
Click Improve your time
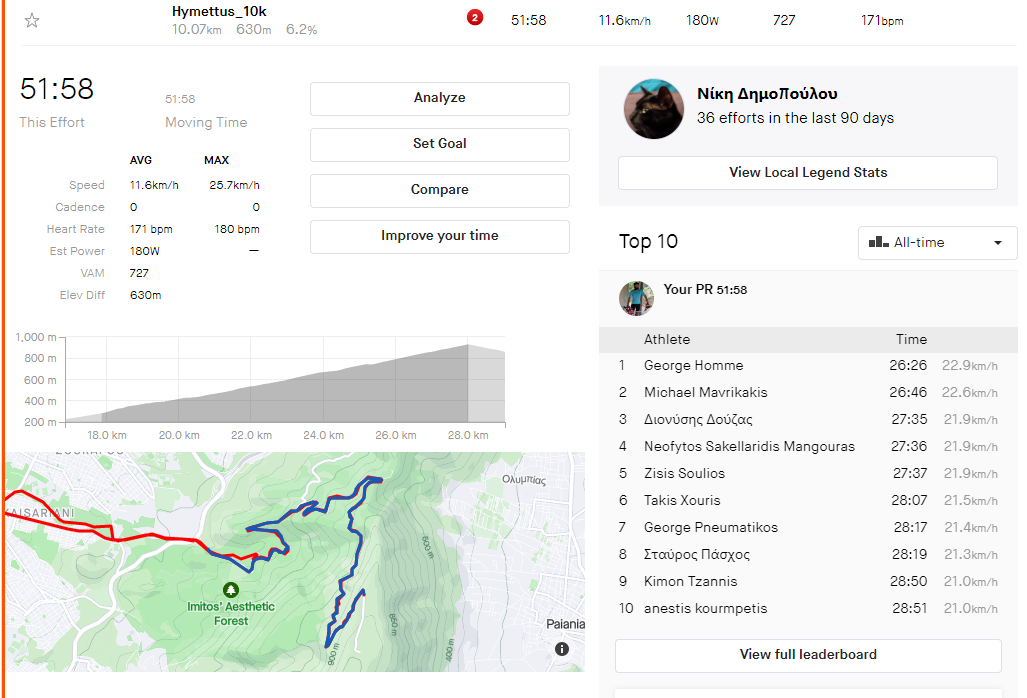tap(439, 236)
